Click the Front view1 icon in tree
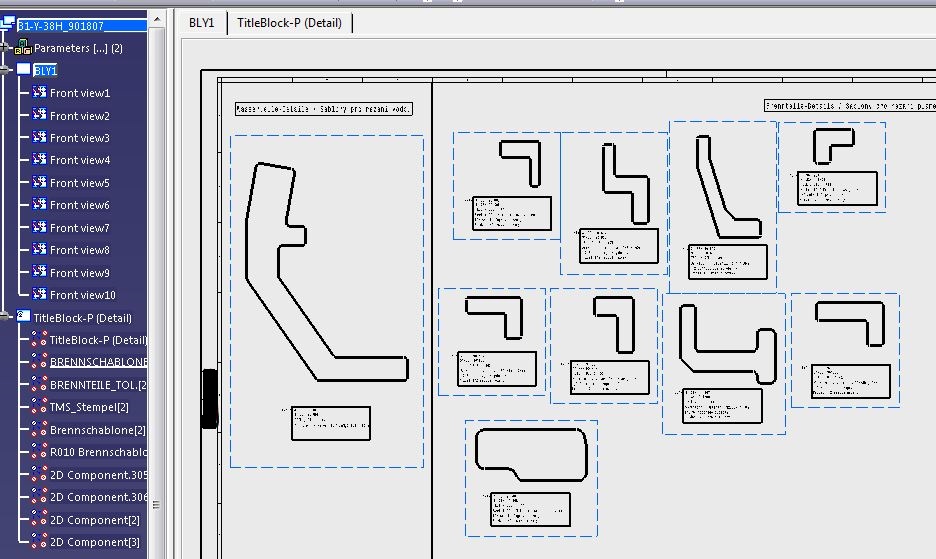This screenshot has width=936, height=559. [40, 92]
